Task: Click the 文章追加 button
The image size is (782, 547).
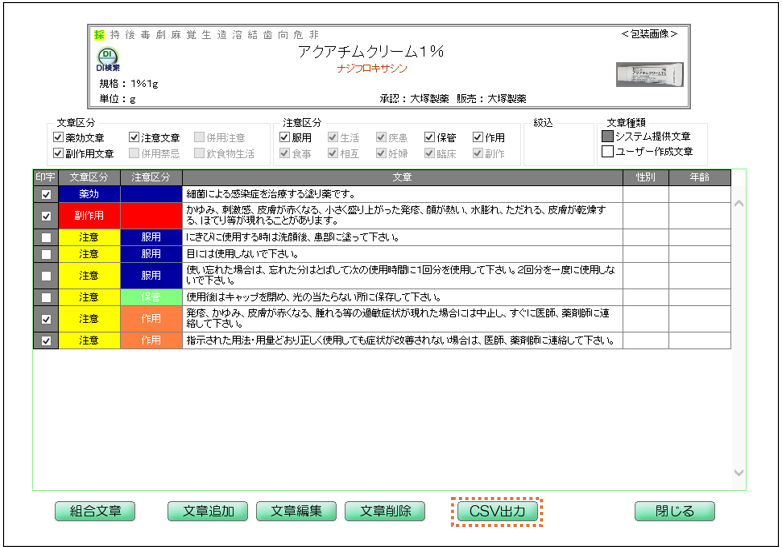Action: tap(207, 511)
